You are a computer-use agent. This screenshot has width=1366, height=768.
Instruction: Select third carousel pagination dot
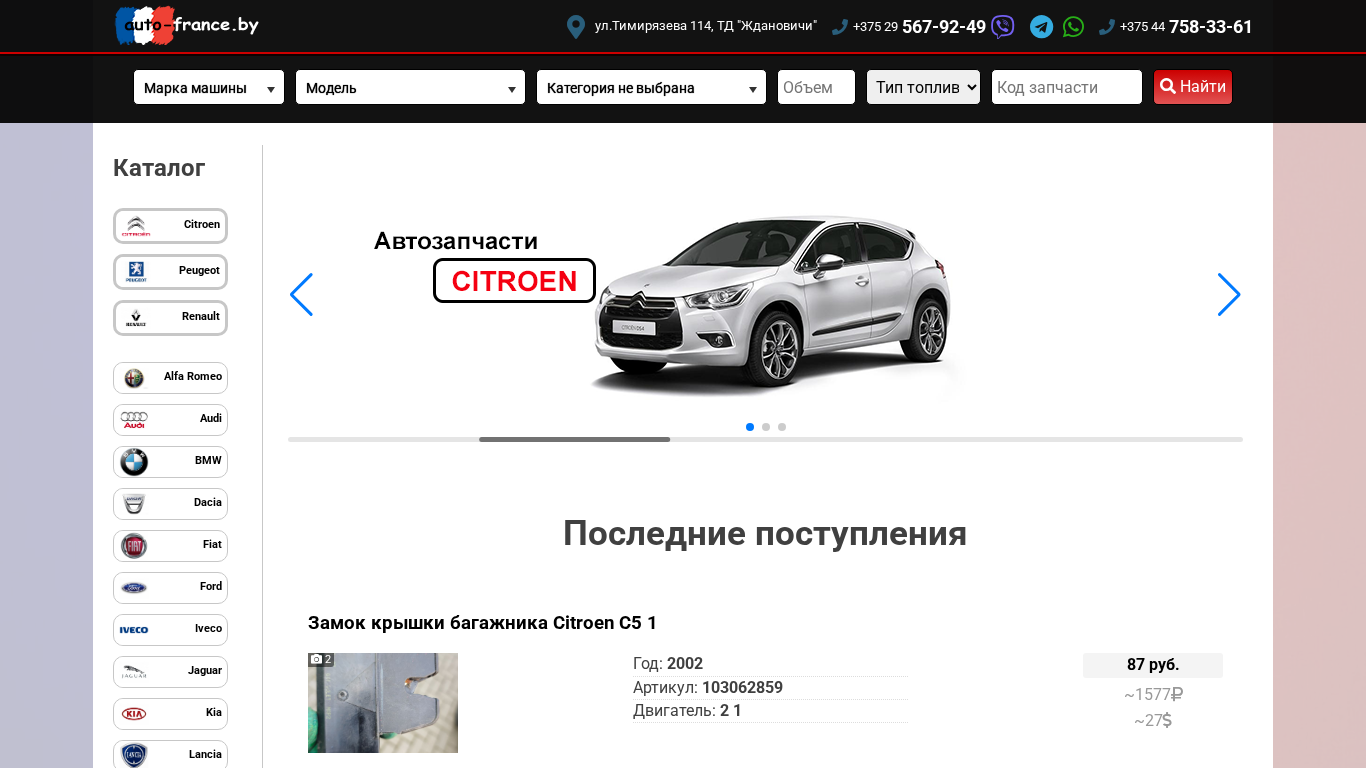[x=782, y=427]
